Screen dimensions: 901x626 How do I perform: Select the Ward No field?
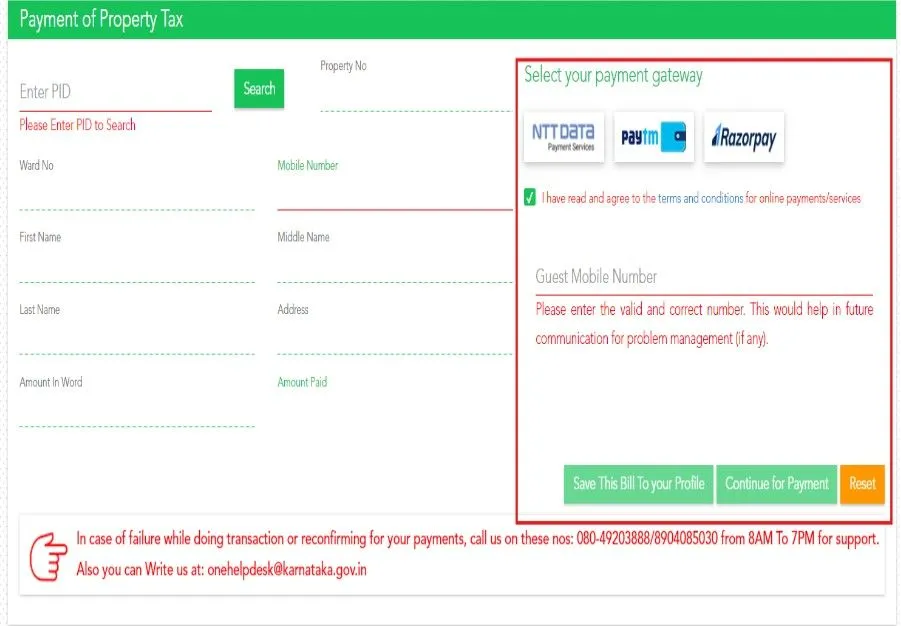[x=136, y=194]
